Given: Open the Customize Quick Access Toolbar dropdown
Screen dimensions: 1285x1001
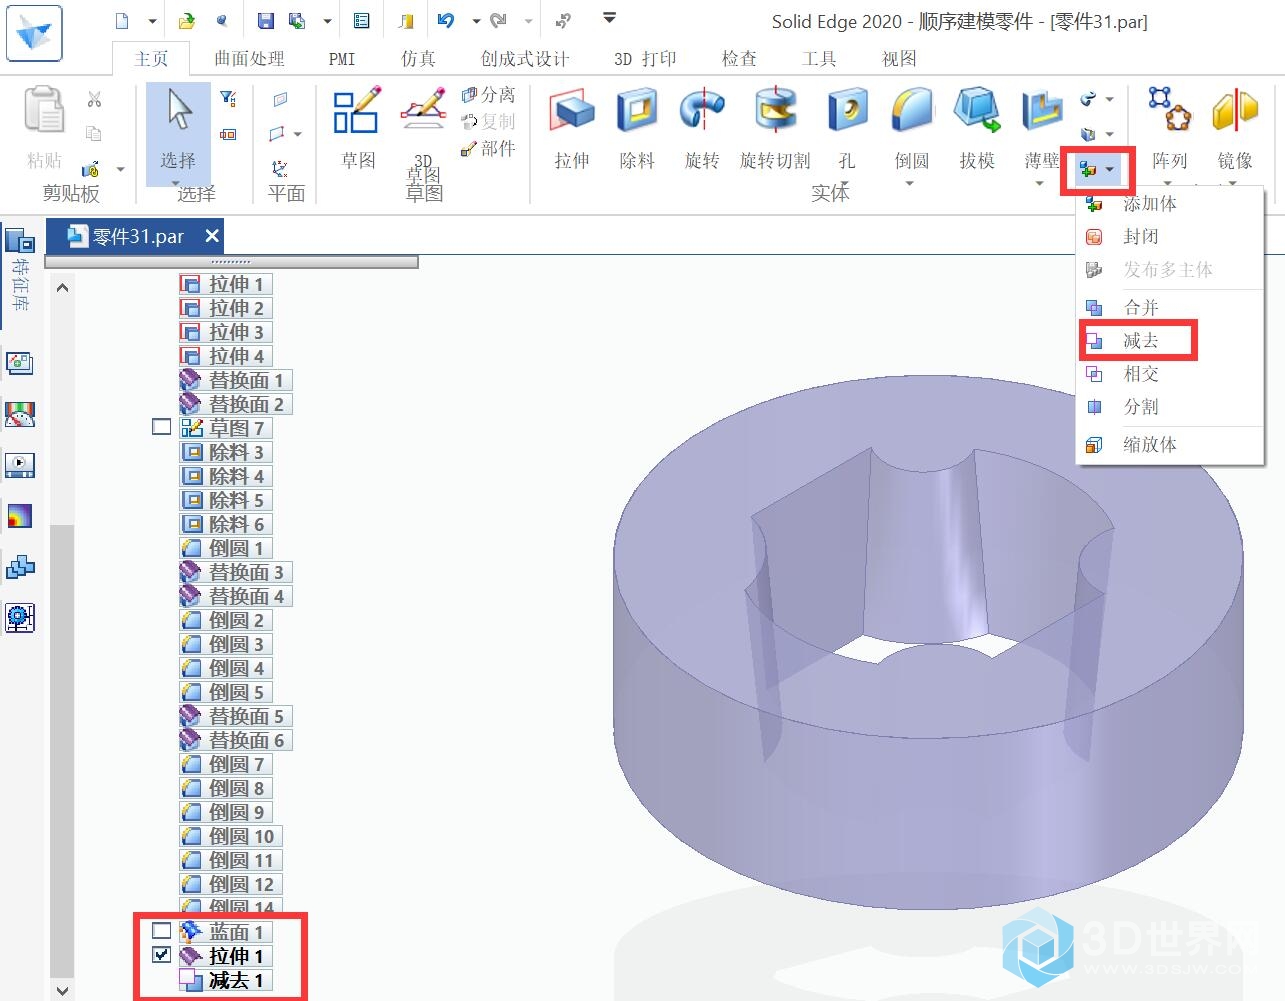Looking at the screenshot, I should (609, 19).
